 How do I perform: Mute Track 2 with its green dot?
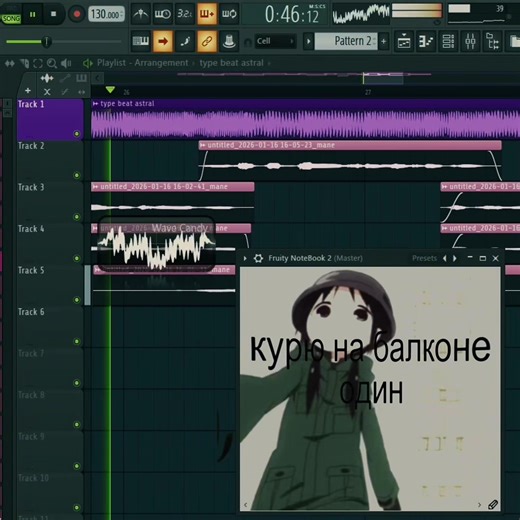click(x=77, y=175)
